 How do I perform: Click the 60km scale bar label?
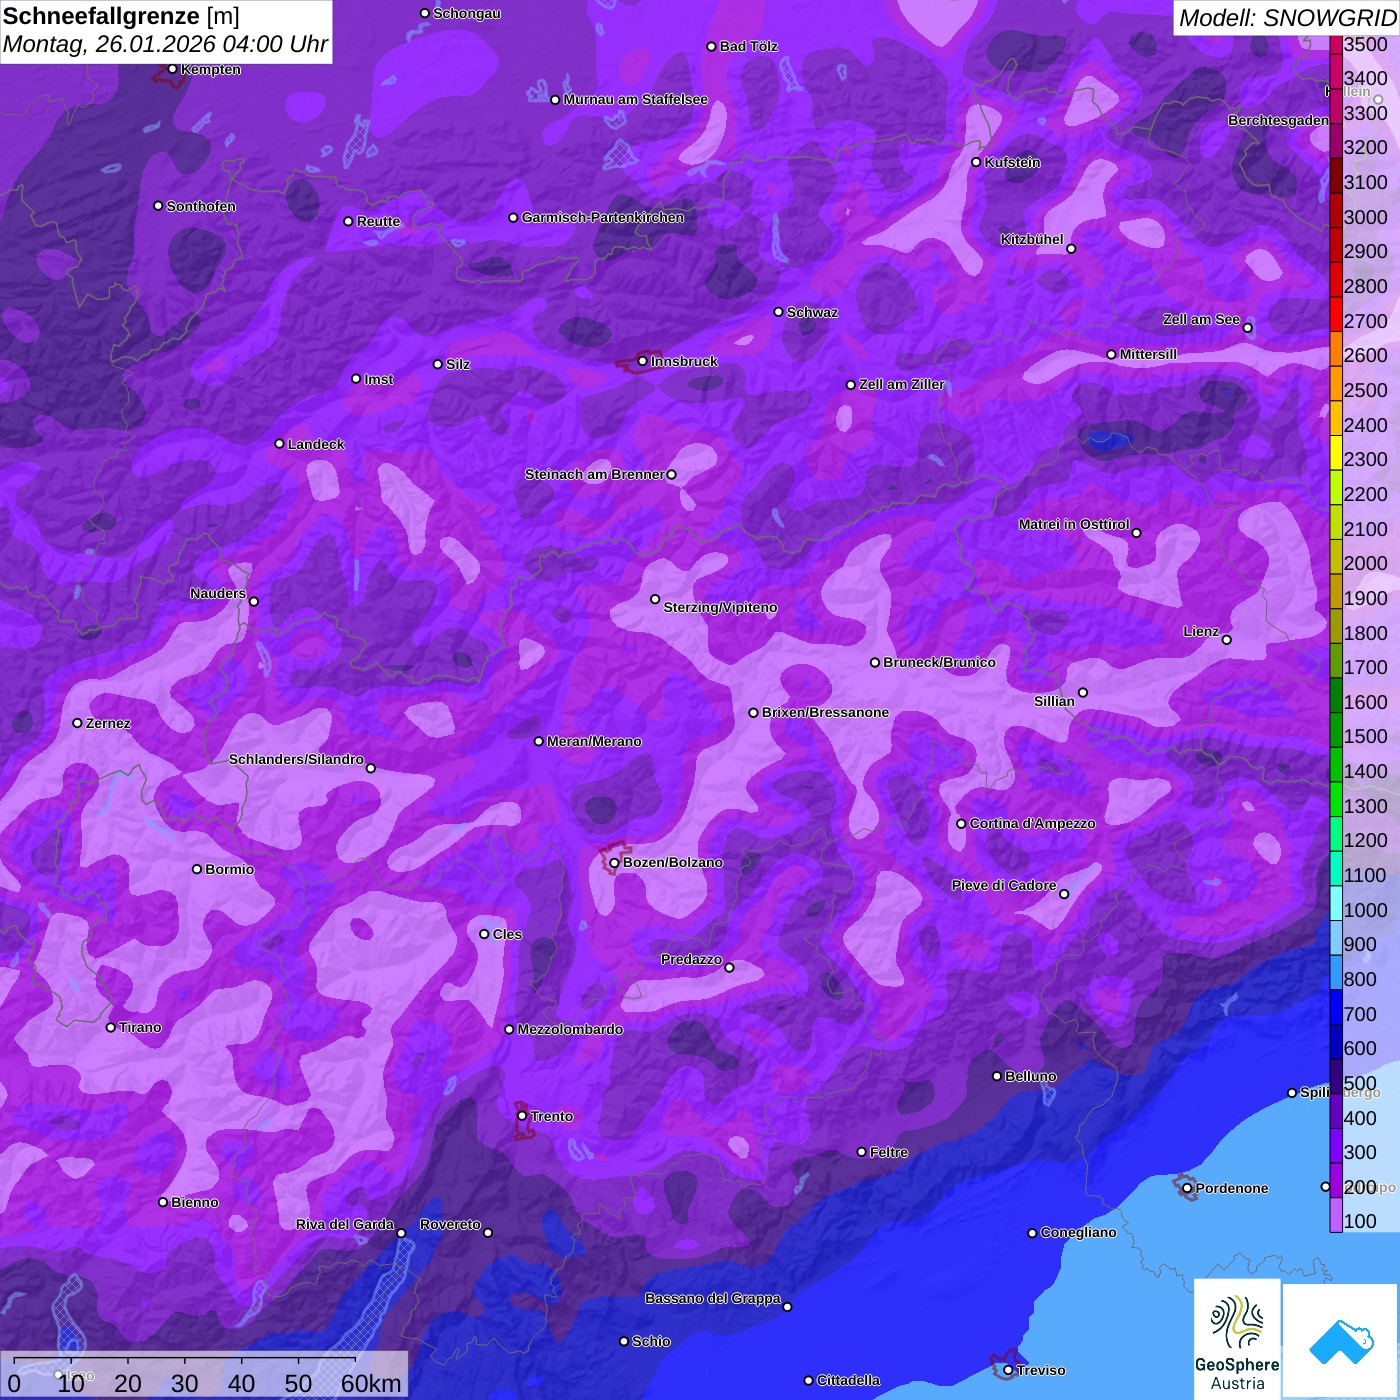371,1383
